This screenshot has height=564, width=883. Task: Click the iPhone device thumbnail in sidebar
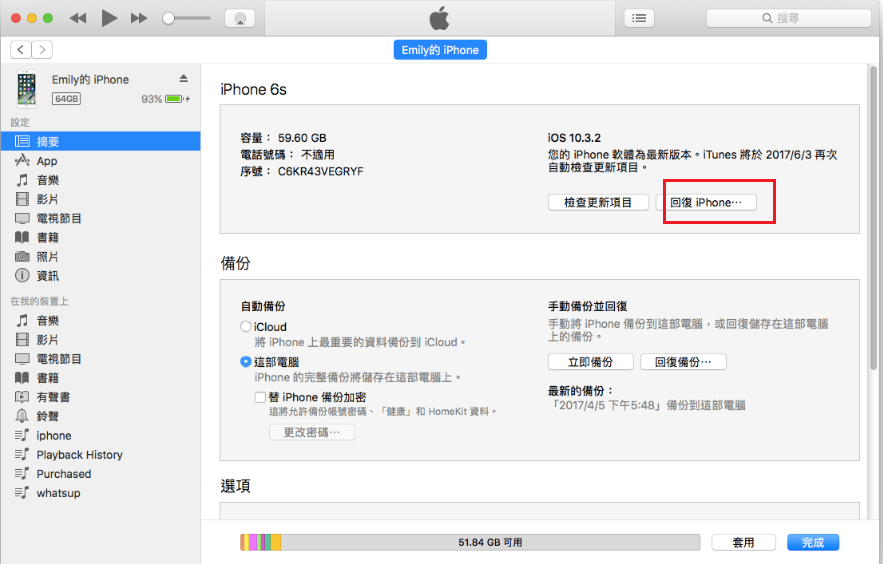click(26, 89)
